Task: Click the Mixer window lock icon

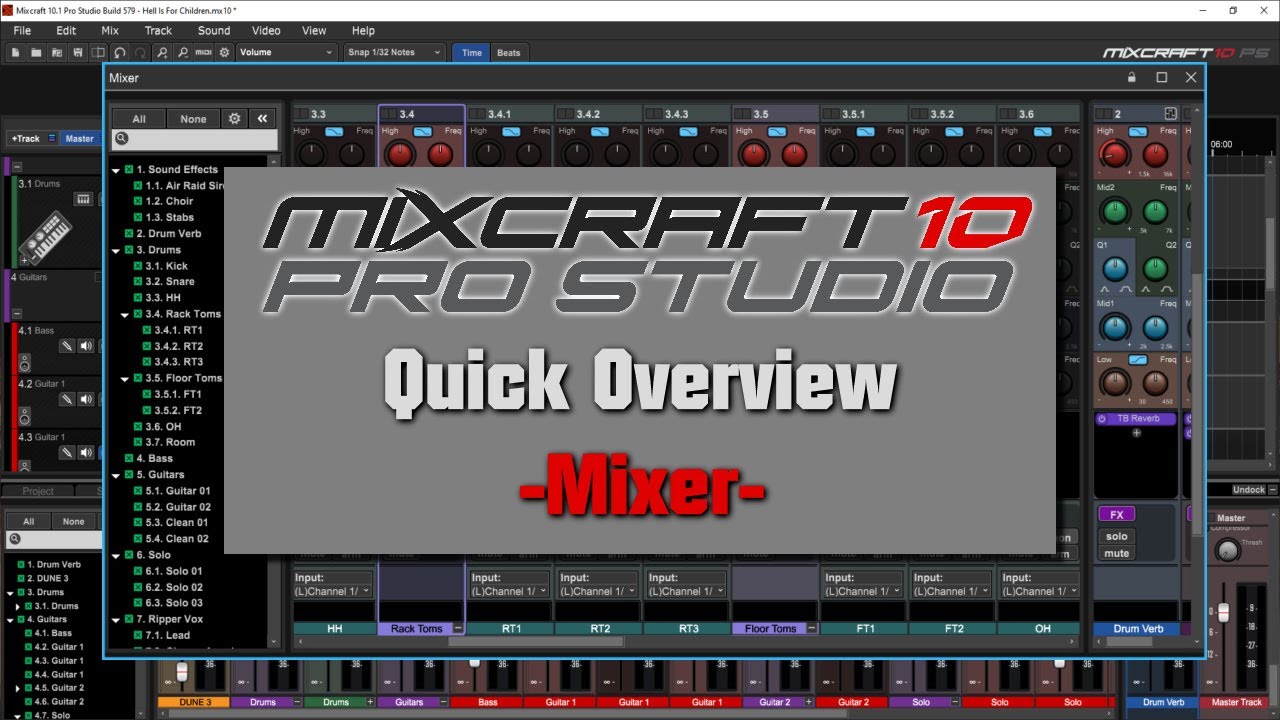Action: 1132,77
